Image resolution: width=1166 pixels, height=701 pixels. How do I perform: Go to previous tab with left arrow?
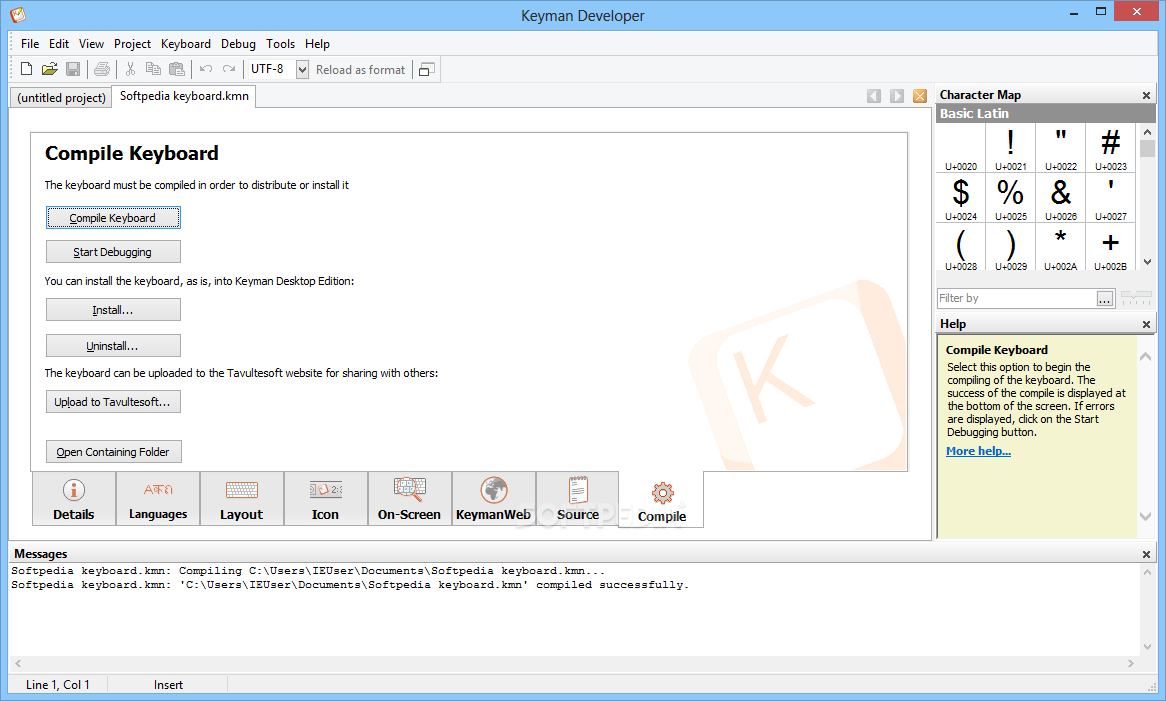click(x=874, y=96)
